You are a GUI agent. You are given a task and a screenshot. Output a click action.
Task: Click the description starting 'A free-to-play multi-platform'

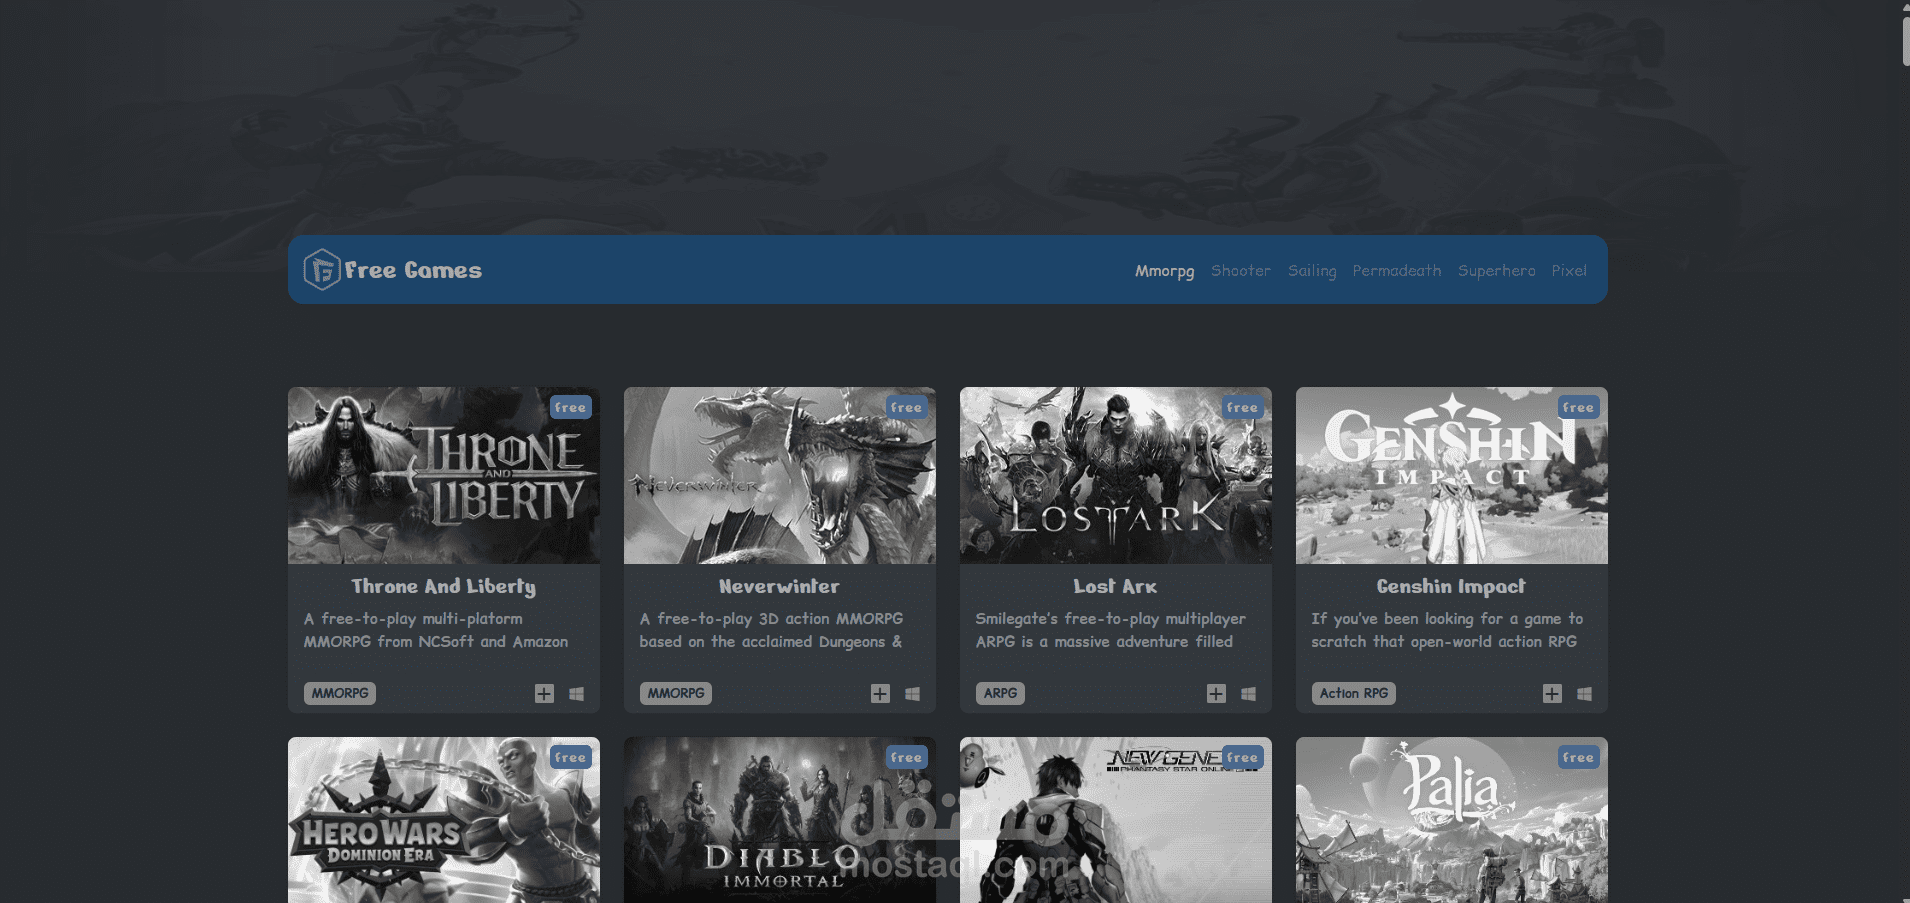(x=436, y=631)
